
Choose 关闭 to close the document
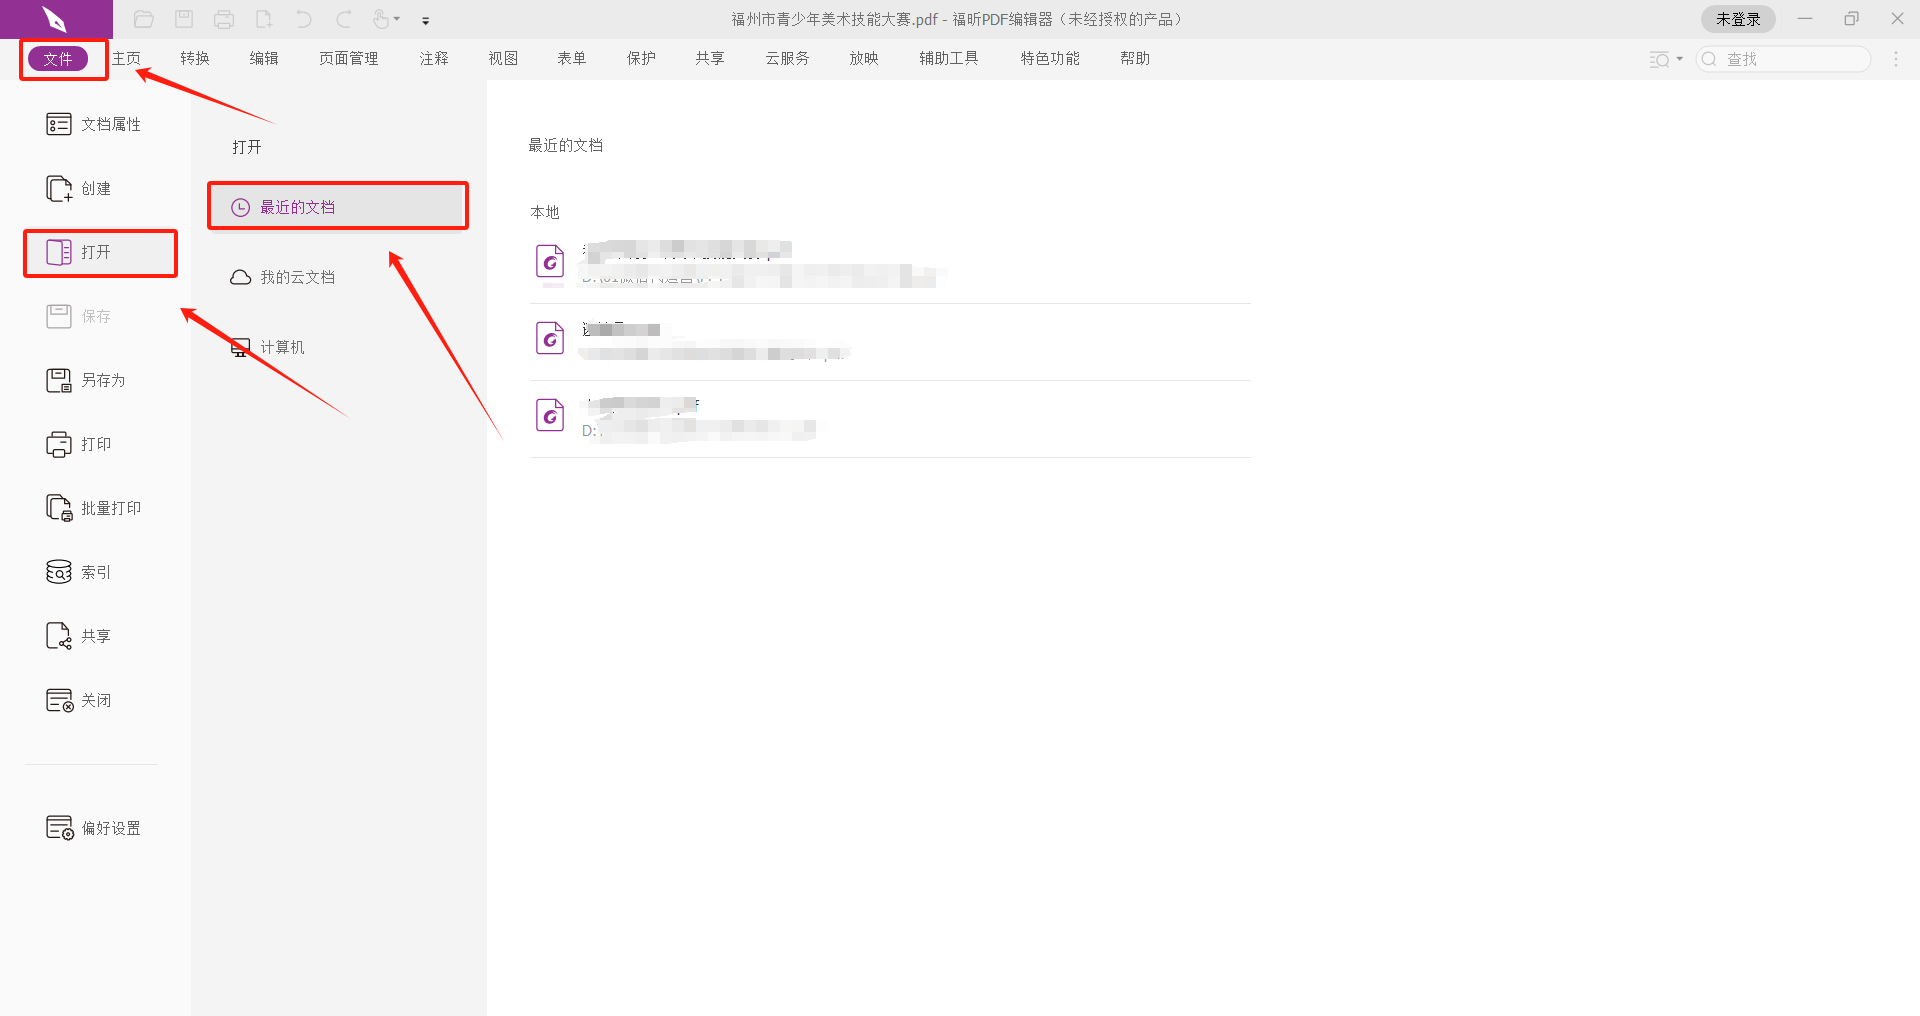(79, 700)
